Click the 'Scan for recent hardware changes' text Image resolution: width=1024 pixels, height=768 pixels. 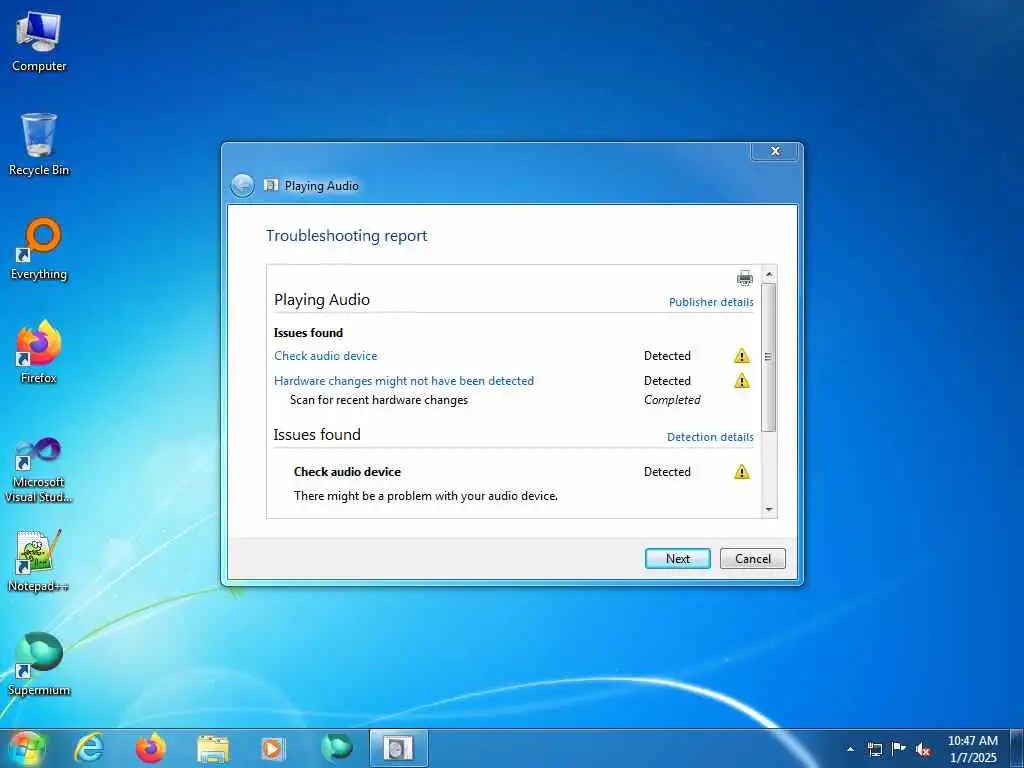(379, 400)
